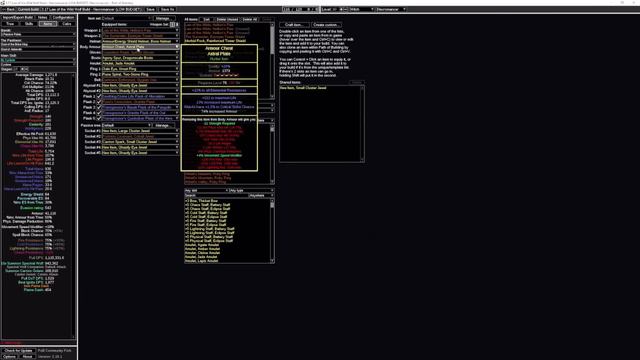The width and height of the screenshot is (640, 360).
Task: Open the Socket #1 jewel dropdown
Action: tap(140, 131)
